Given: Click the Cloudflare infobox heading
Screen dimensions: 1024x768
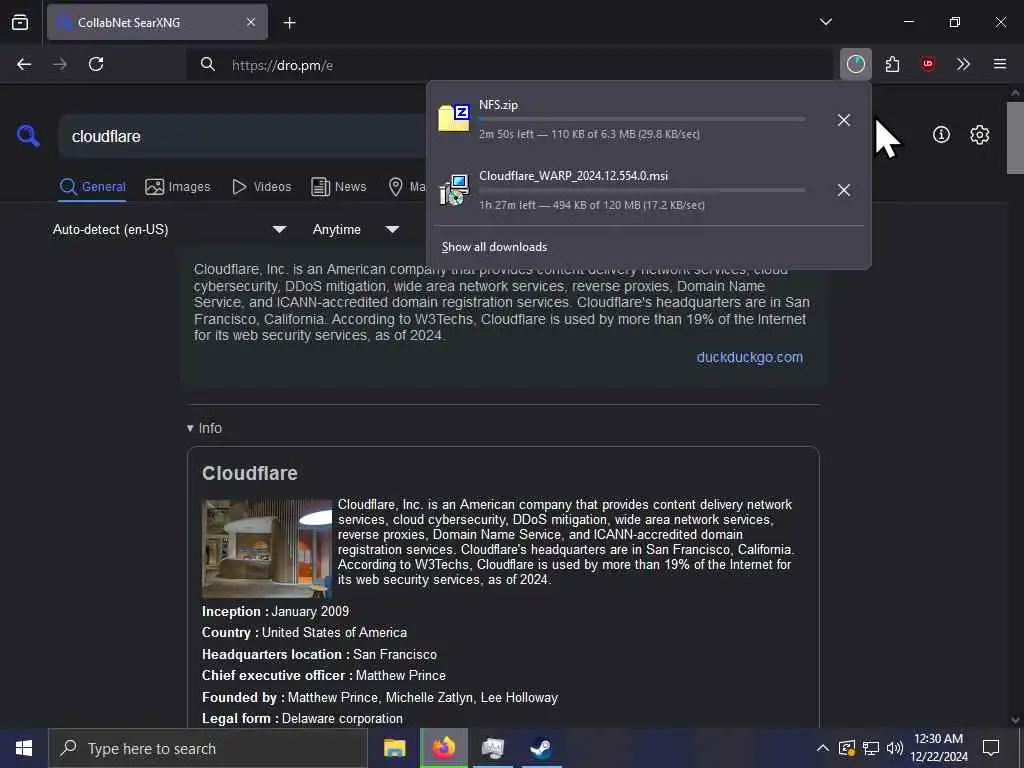Looking at the screenshot, I should (x=249, y=473).
